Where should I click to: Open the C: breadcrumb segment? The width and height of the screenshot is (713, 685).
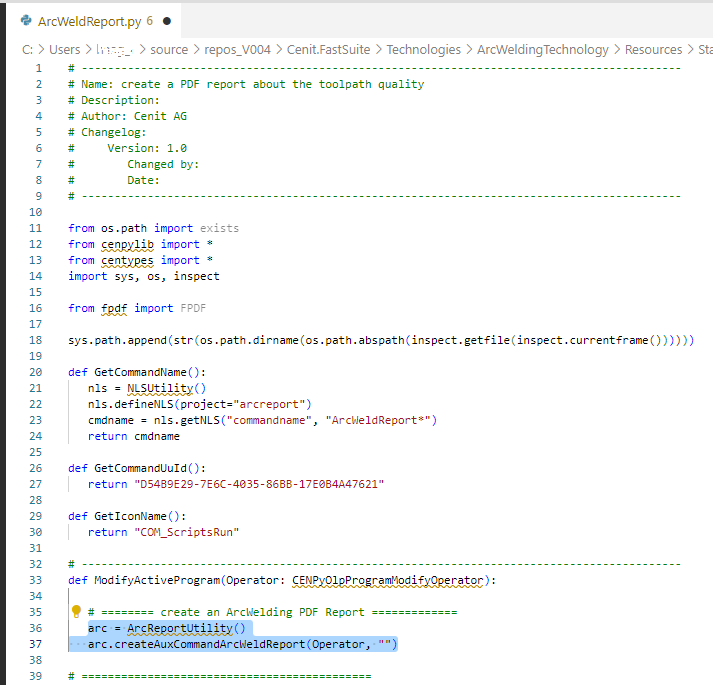pyautogui.click(x=28, y=49)
